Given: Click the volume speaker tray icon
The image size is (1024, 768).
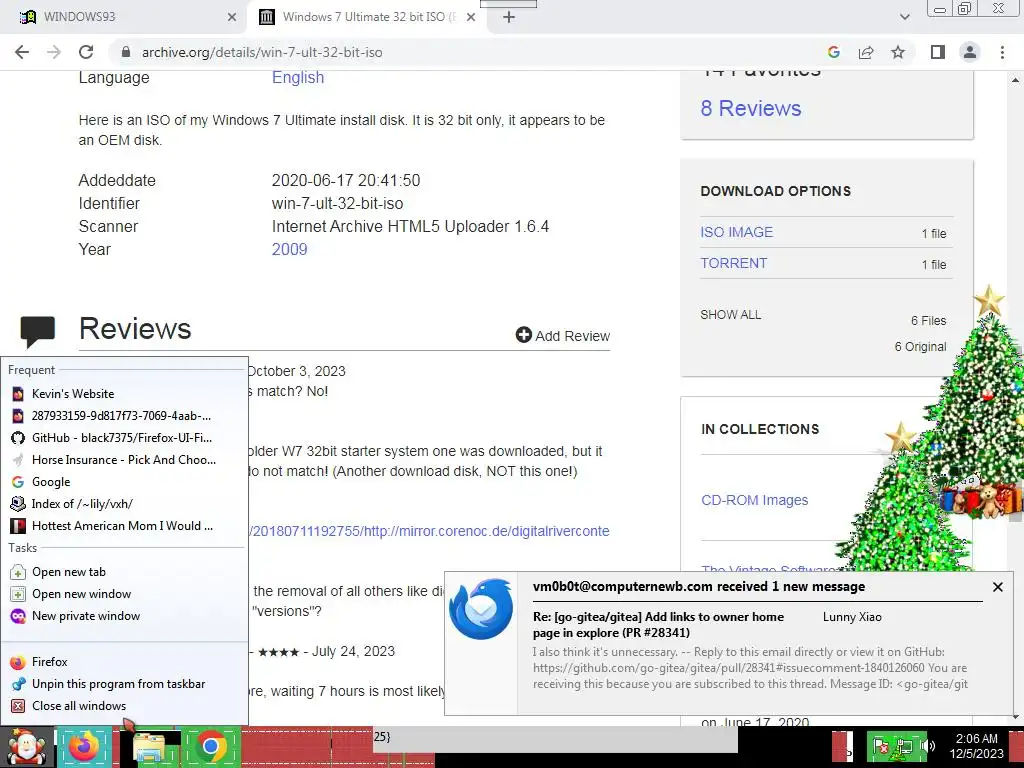Looking at the screenshot, I should [x=928, y=746].
